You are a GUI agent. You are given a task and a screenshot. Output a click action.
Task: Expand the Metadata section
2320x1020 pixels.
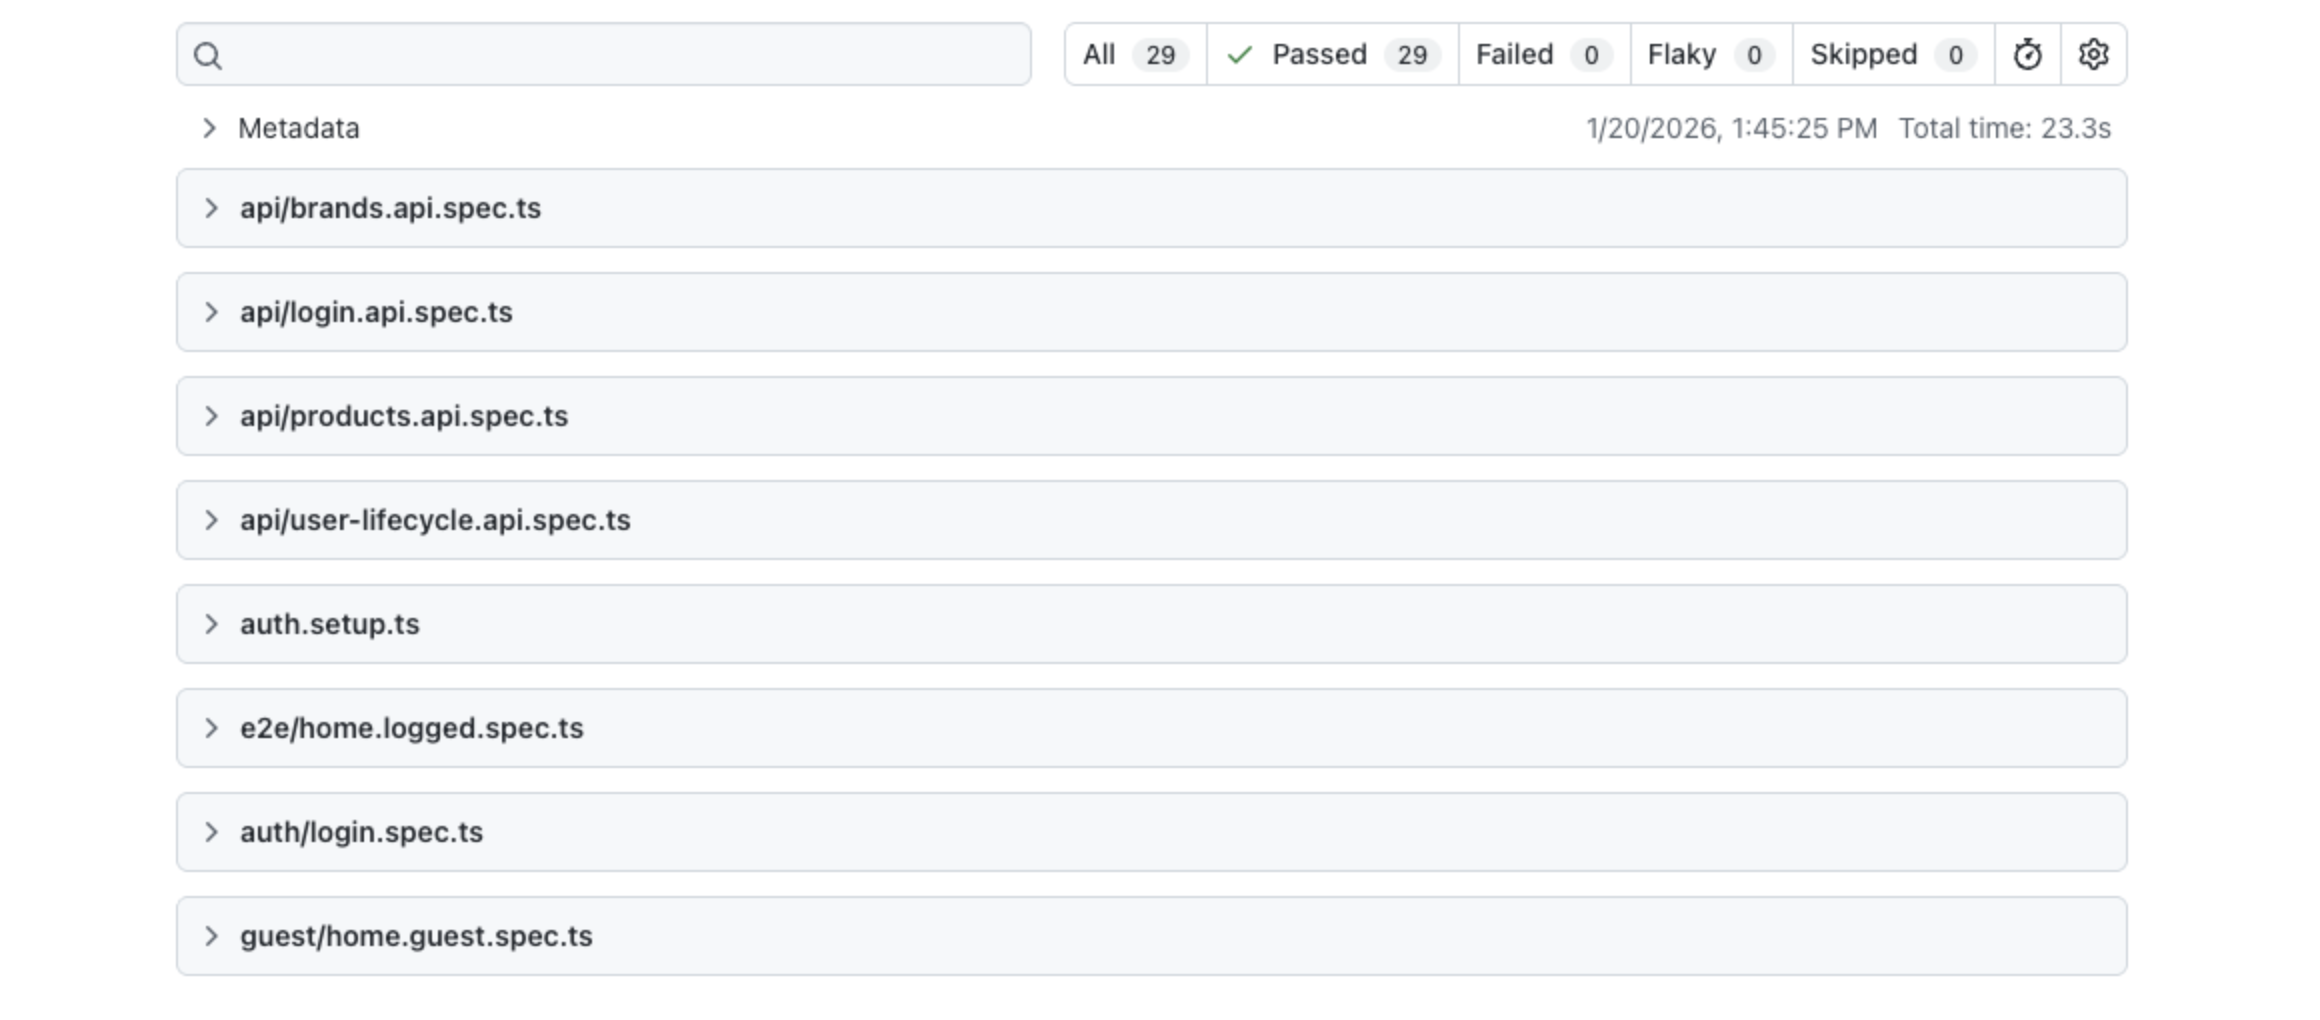coord(209,128)
